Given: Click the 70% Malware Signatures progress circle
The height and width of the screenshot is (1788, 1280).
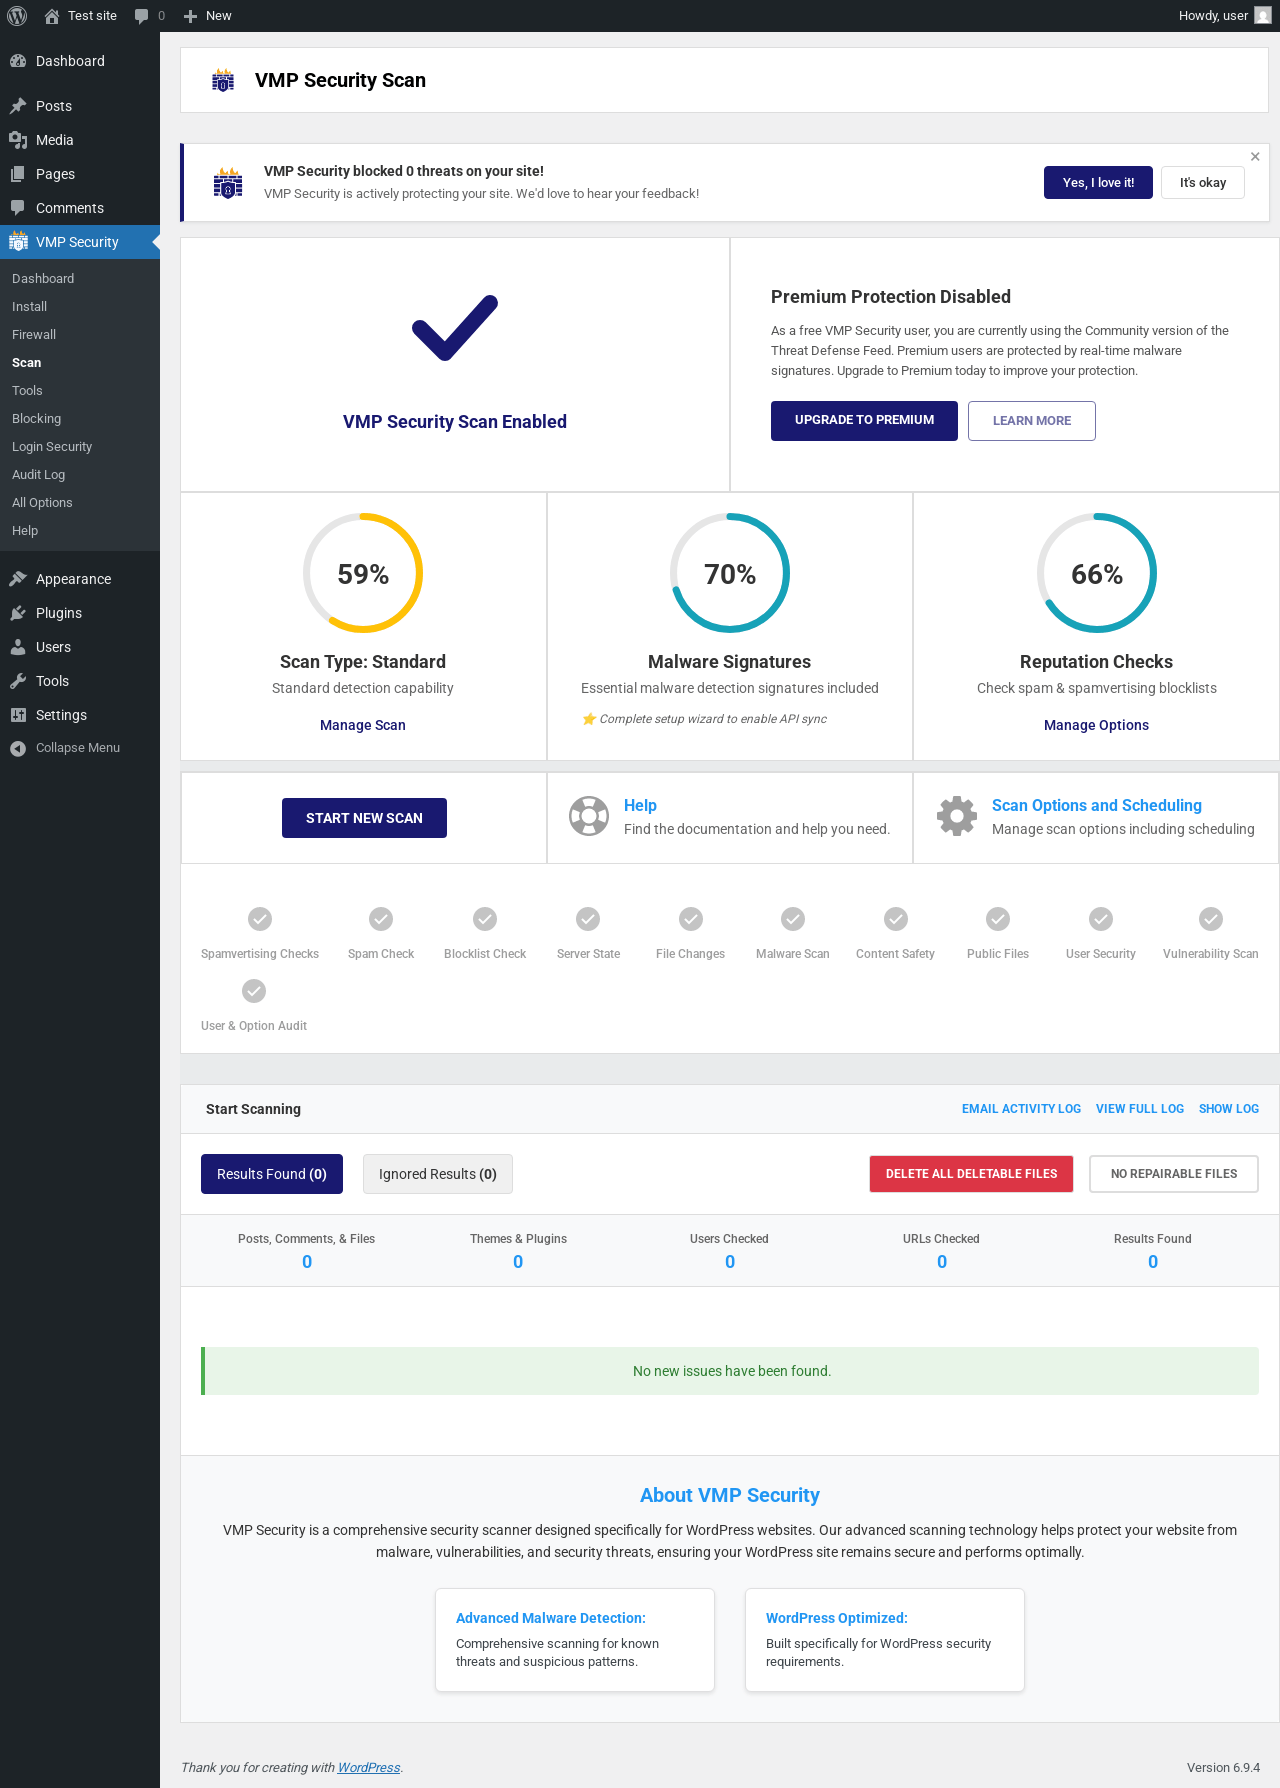Looking at the screenshot, I should 730,573.
